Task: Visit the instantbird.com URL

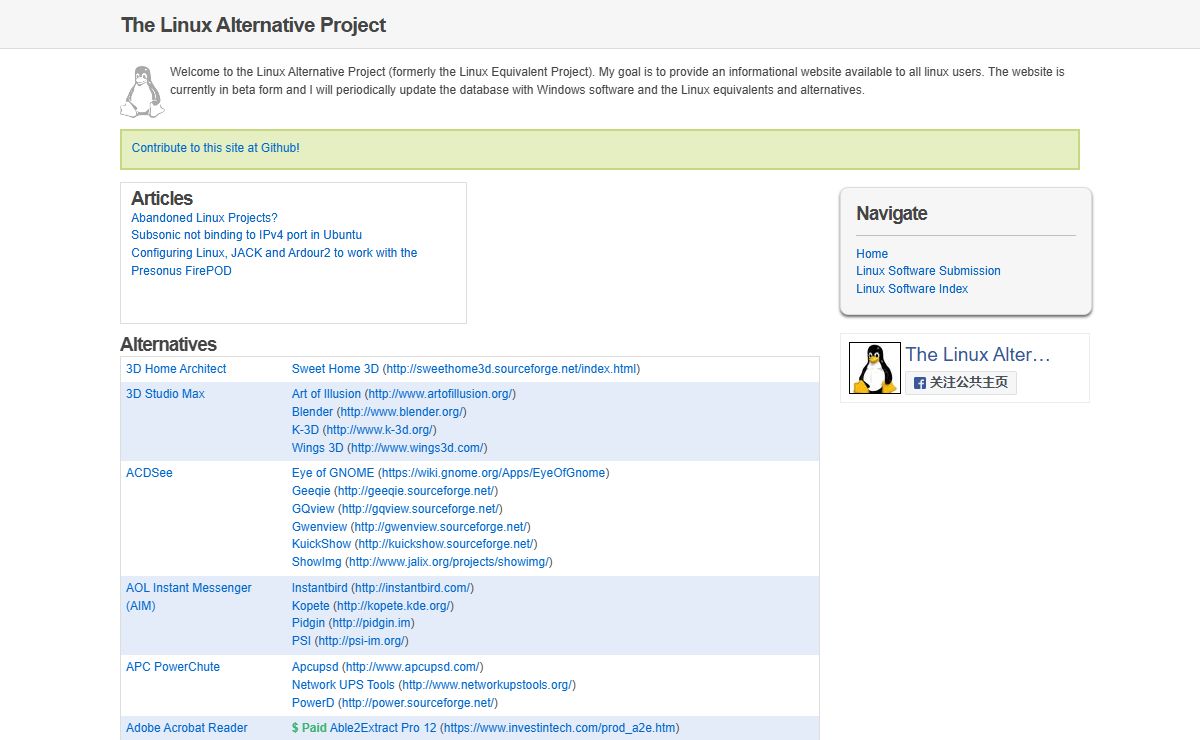Action: [413, 588]
